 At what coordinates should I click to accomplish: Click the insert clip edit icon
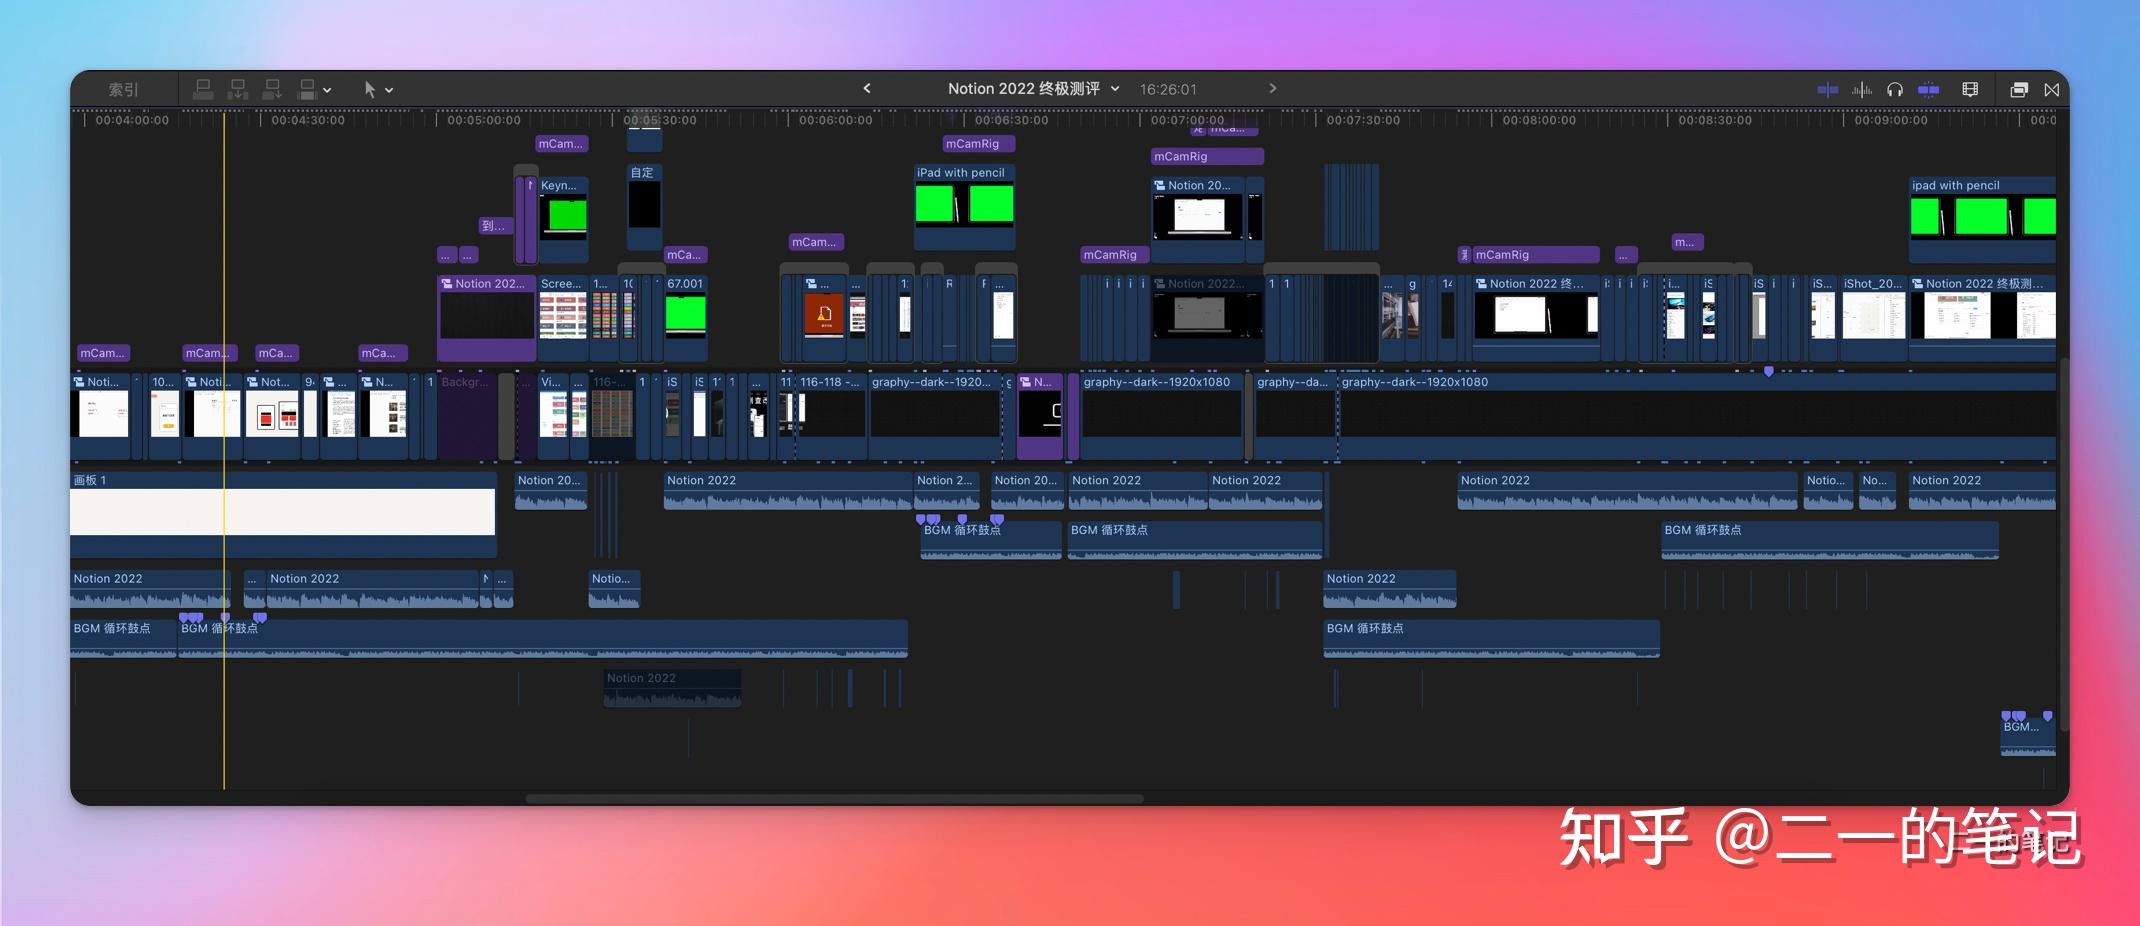[x=237, y=89]
